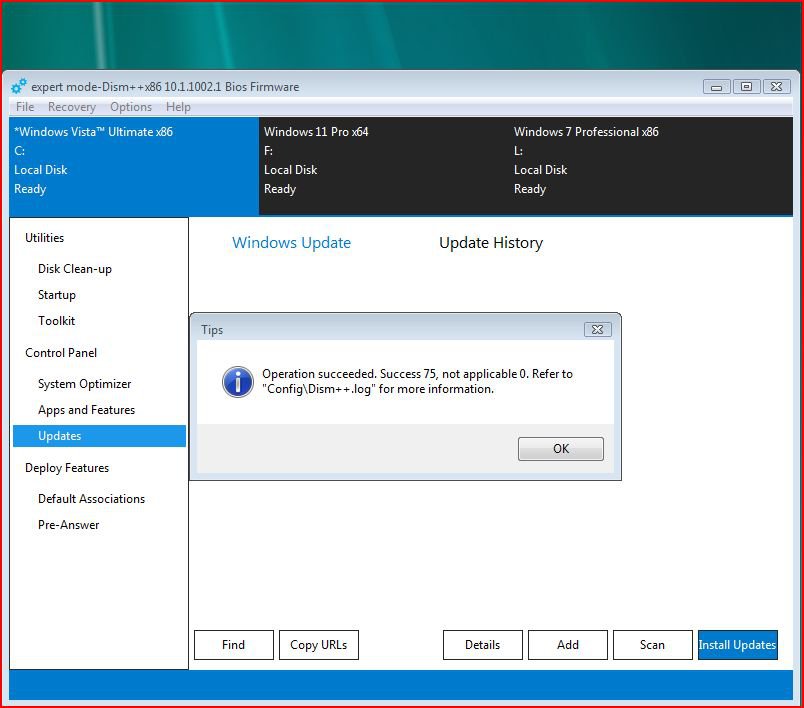Screen dimensions: 804x708
Task: Maximize the Dism++ window
Action: pos(746,87)
